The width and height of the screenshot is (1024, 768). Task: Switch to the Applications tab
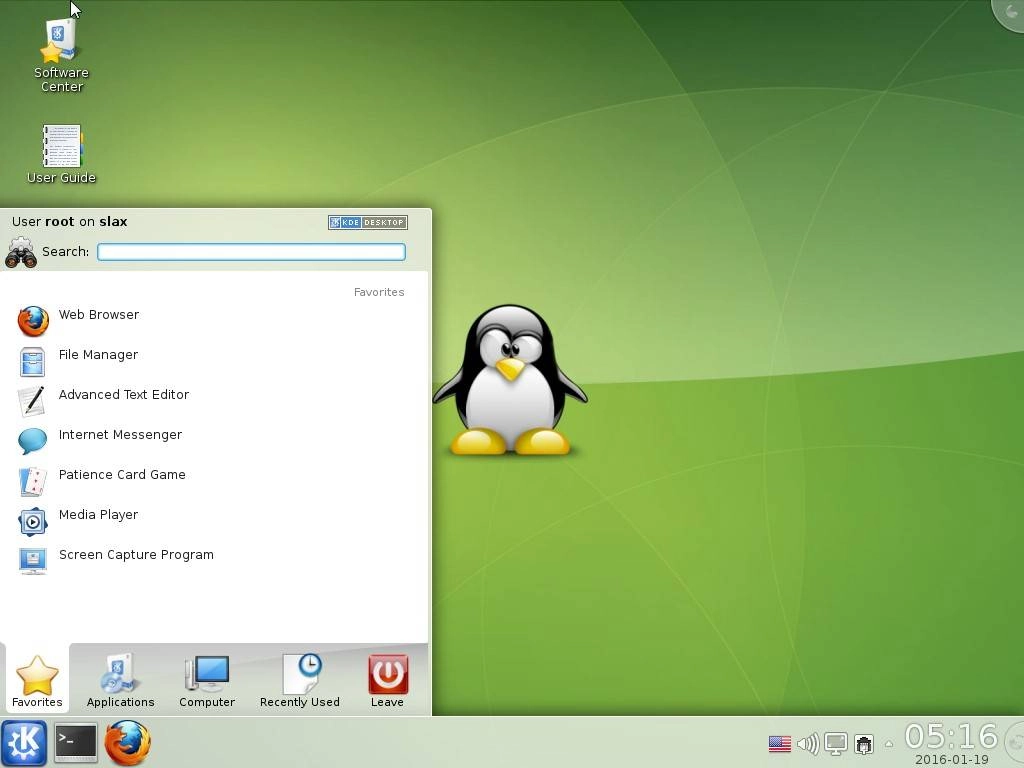click(x=120, y=680)
